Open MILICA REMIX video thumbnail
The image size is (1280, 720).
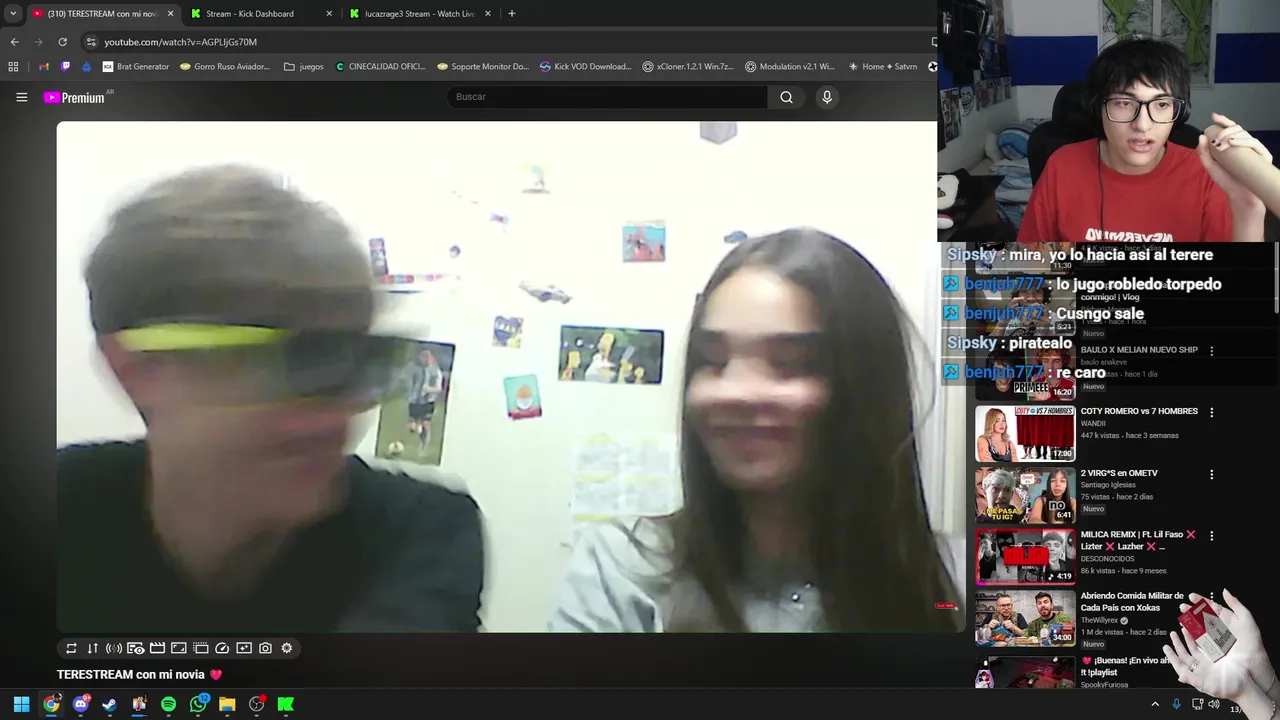[1025, 557]
